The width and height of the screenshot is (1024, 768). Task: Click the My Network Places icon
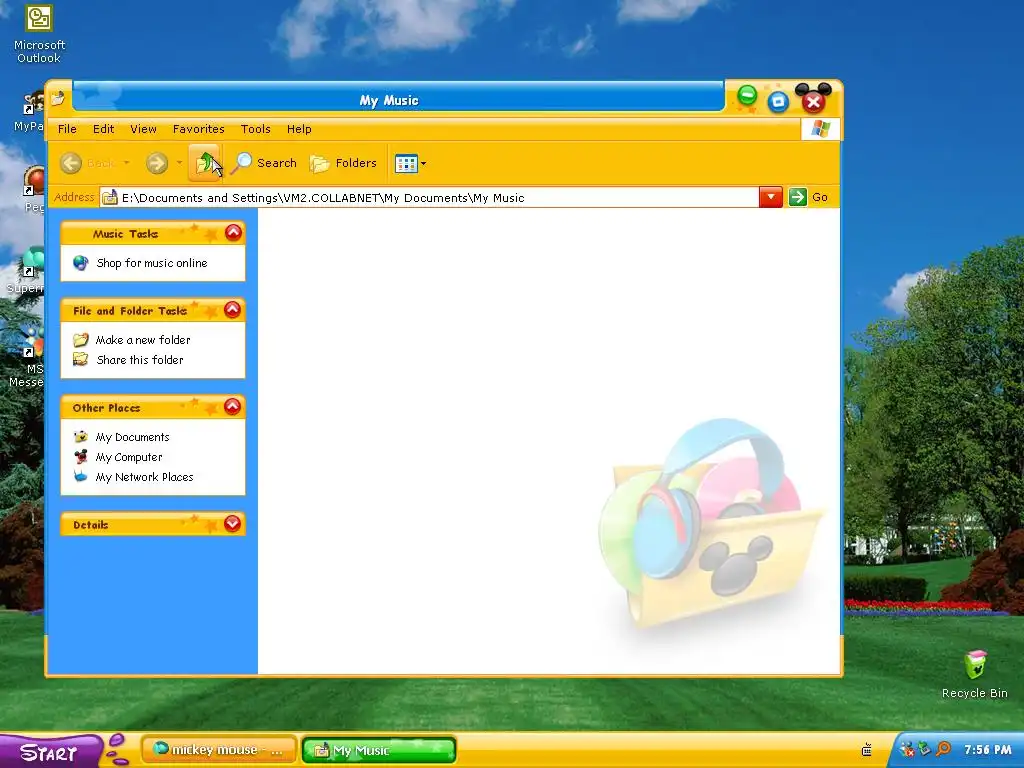click(x=80, y=476)
